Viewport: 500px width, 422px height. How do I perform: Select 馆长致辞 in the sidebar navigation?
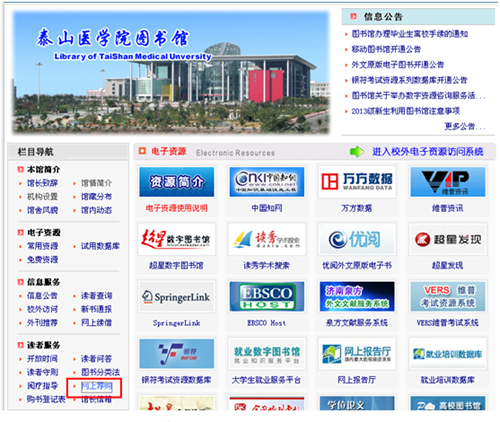point(42,183)
